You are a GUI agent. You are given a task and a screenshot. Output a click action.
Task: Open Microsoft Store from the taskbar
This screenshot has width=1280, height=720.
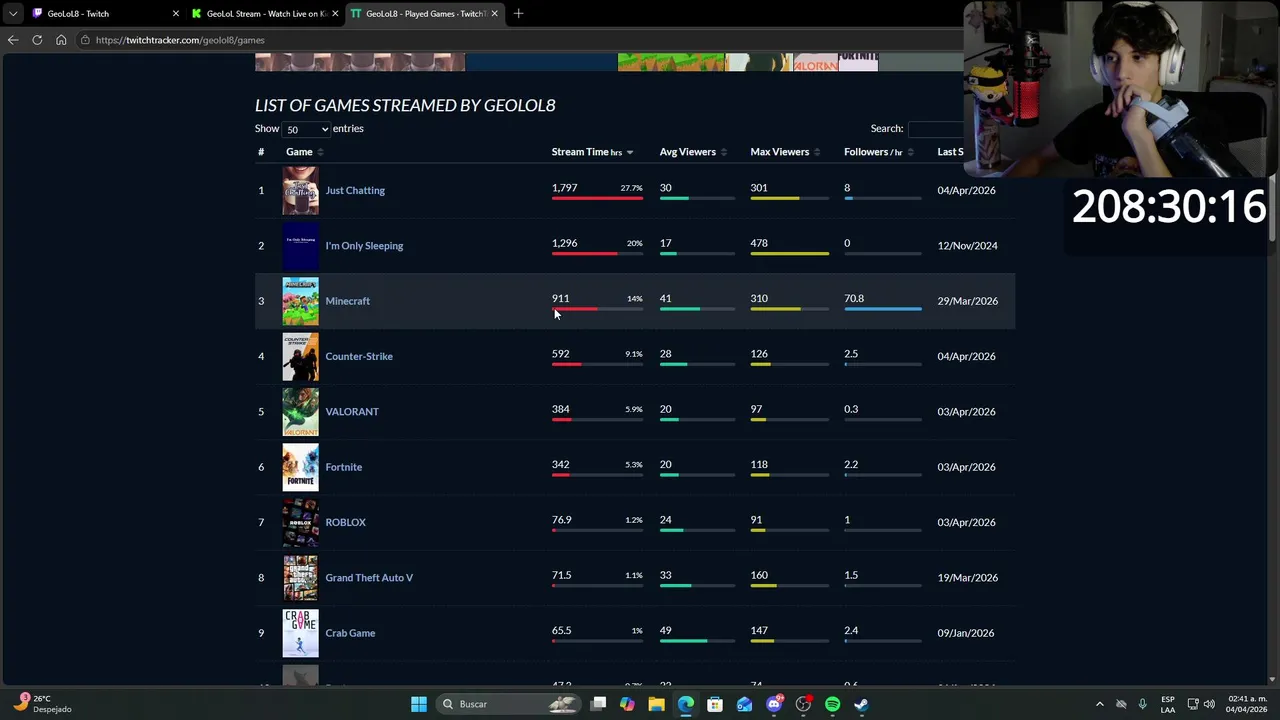pyautogui.click(x=715, y=704)
